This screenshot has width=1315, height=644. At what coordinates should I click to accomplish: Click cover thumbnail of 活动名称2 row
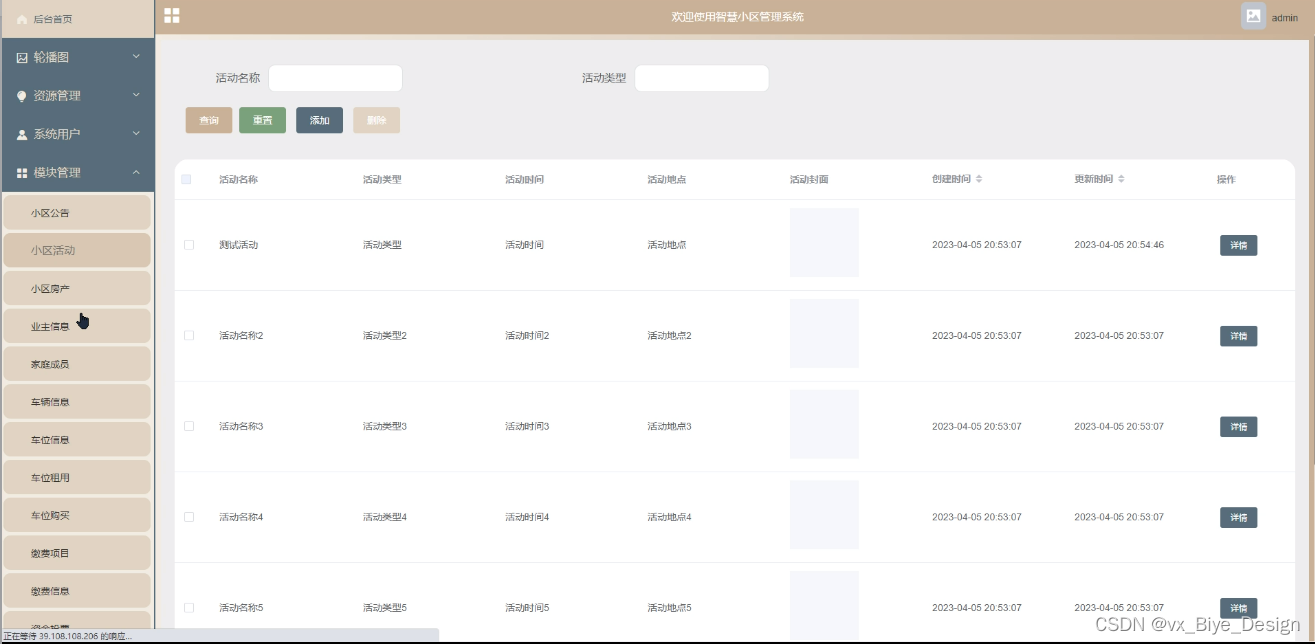pos(824,333)
